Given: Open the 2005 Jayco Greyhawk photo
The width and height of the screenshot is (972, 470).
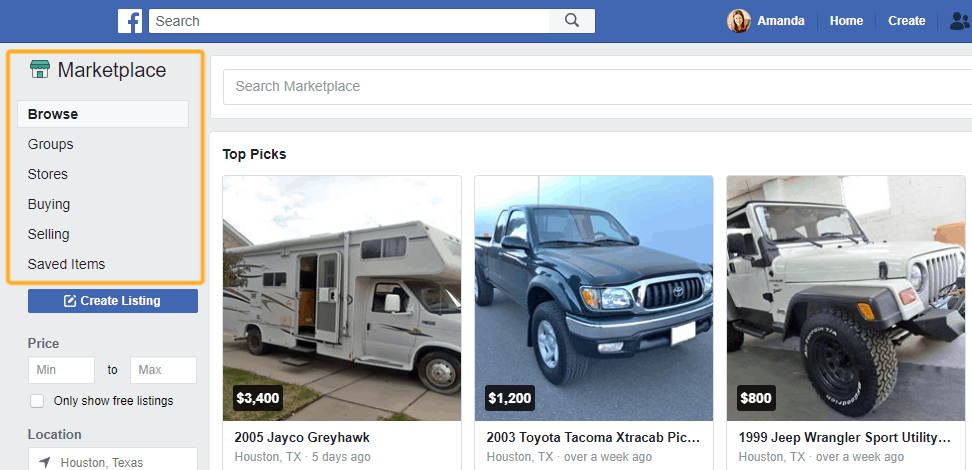Looking at the screenshot, I should pyautogui.click(x=342, y=298).
